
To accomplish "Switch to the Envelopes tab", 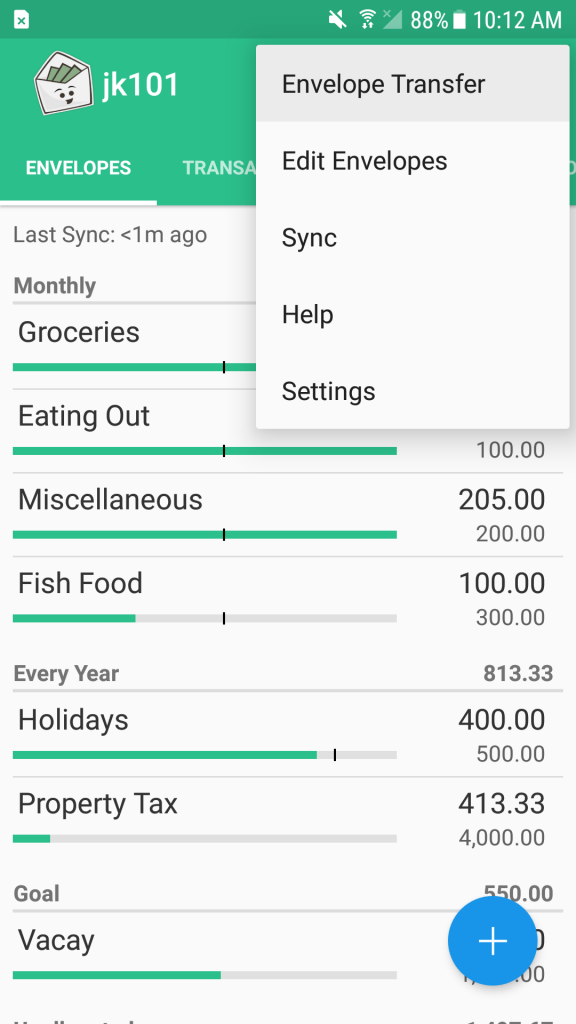I will [x=78, y=168].
